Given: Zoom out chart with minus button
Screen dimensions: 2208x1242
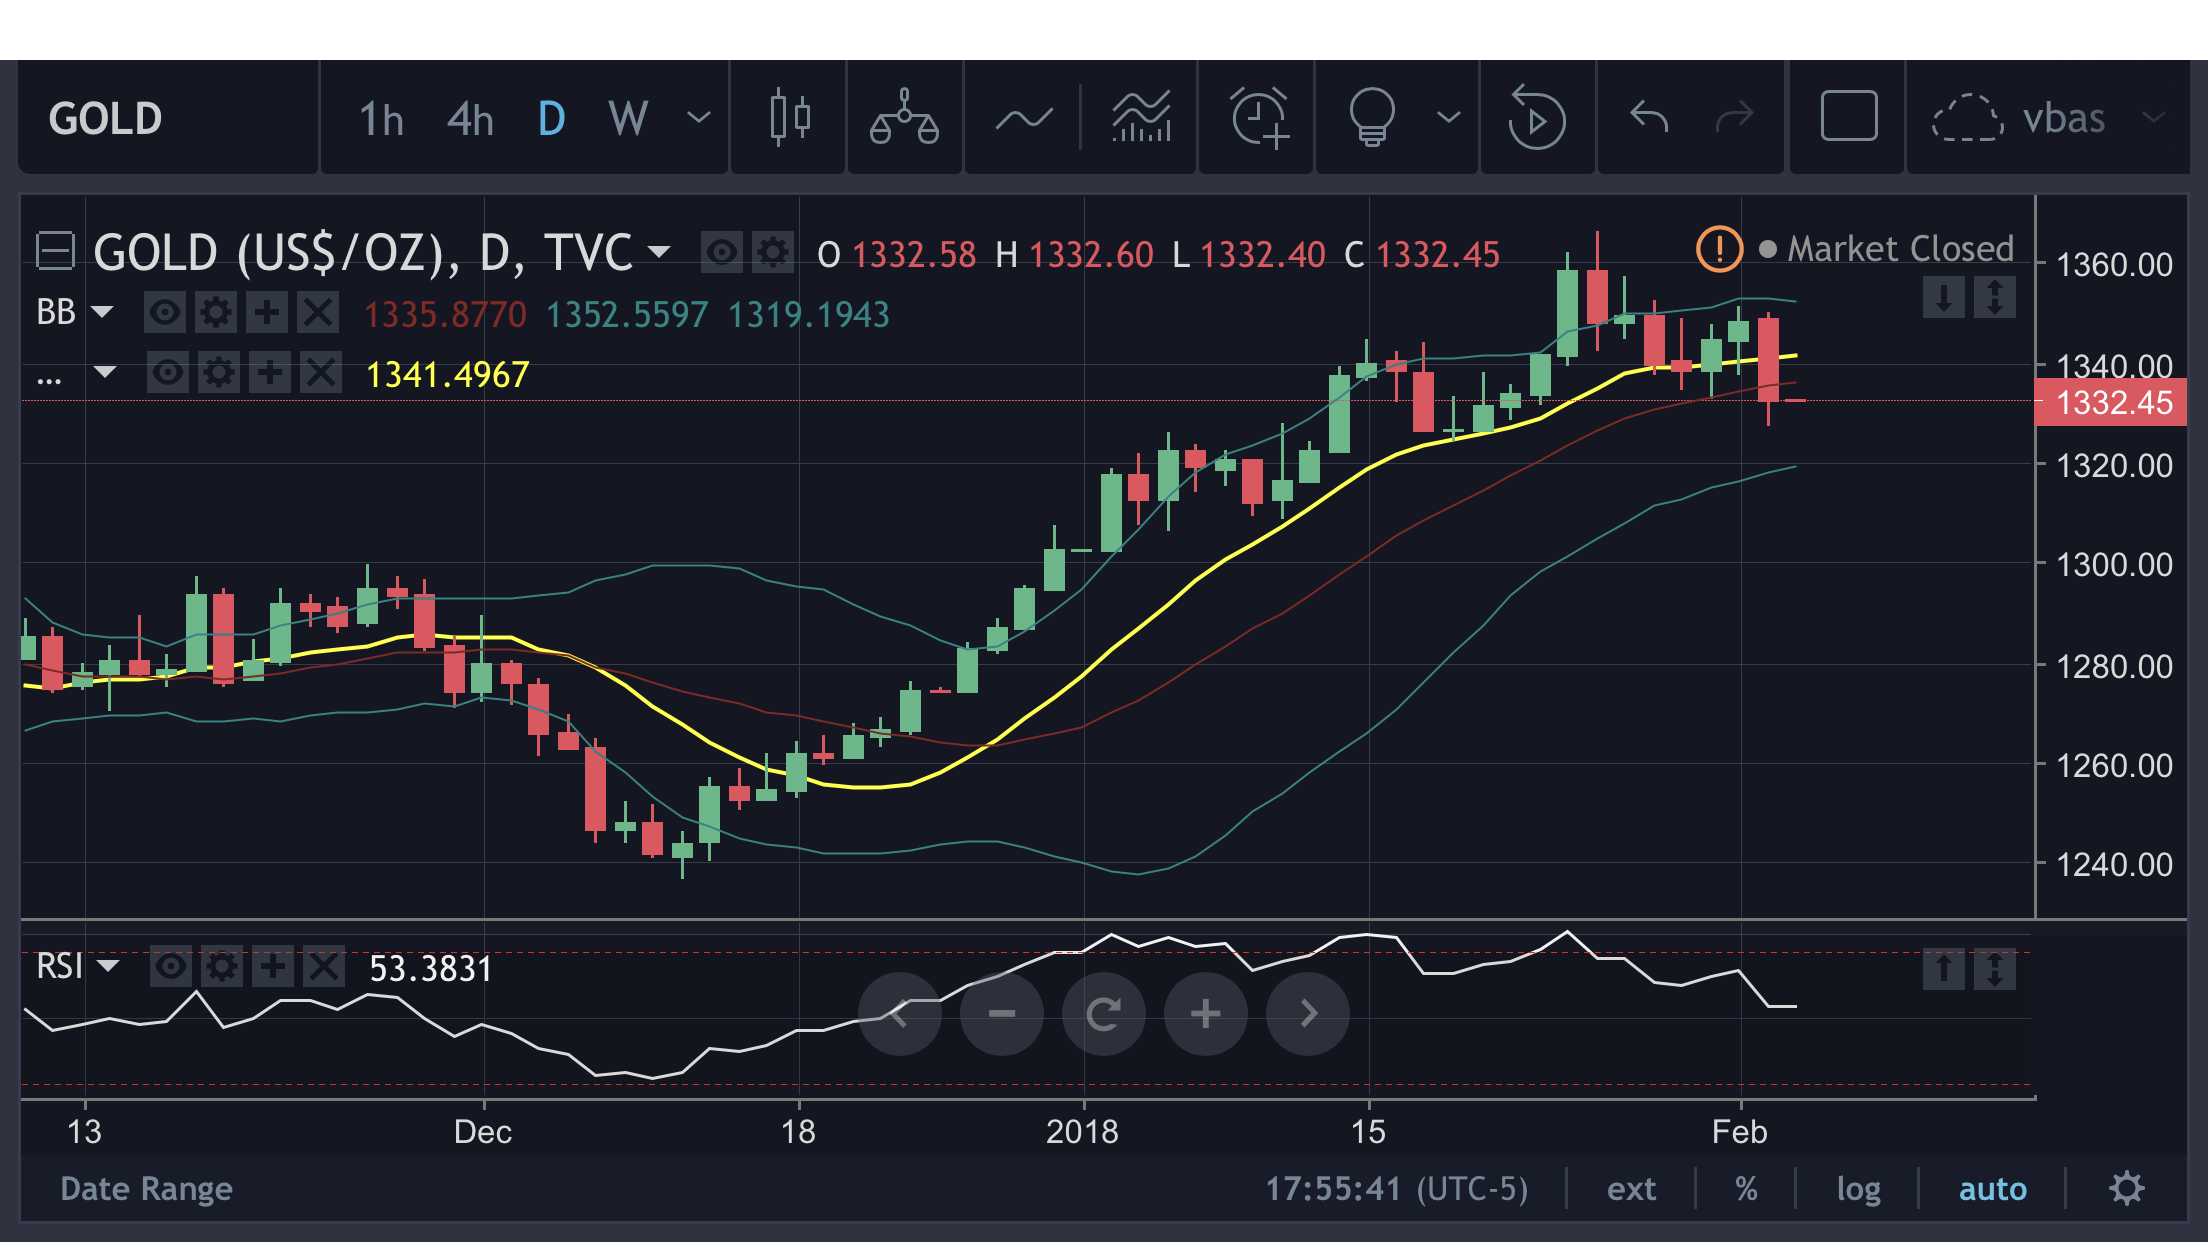Looking at the screenshot, I should click(x=1002, y=1013).
